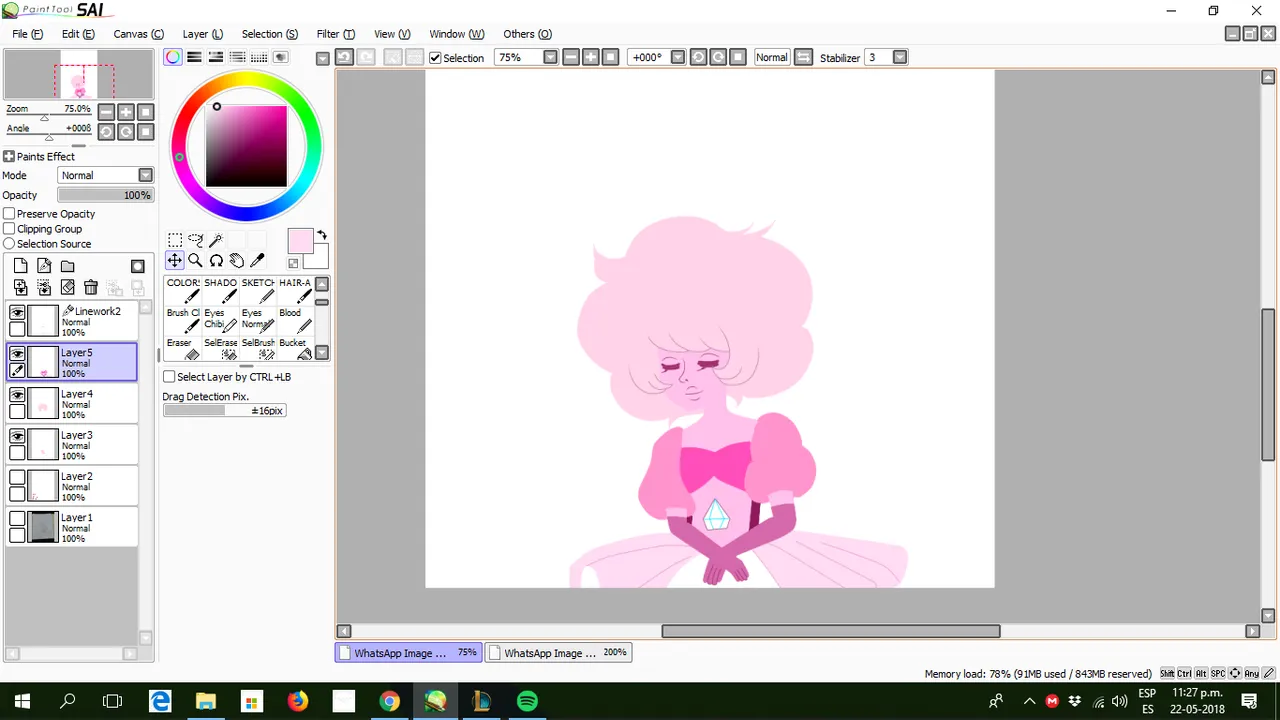Select the Hand pan tool
This screenshot has height=720, width=1280.
point(236,260)
